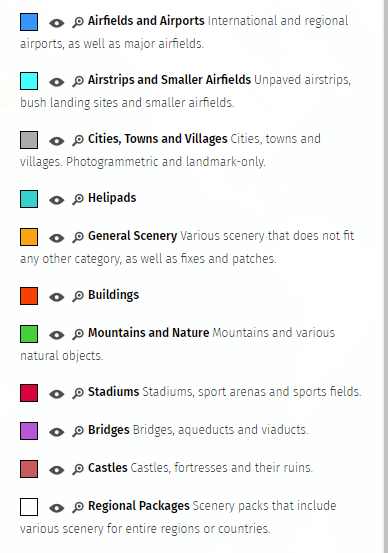Screen dimensions: 388x553
Task: Click the Stadiums magnifier icon
Action: point(78,393)
